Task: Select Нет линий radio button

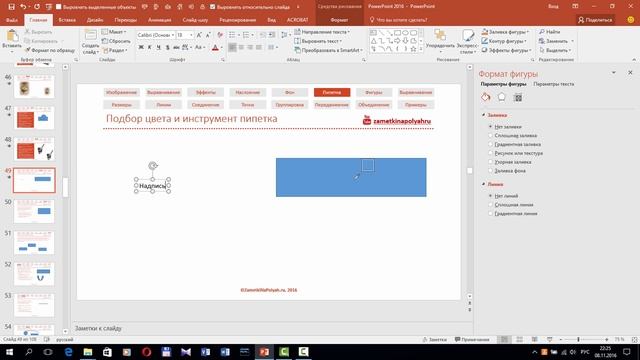Action: (491, 196)
